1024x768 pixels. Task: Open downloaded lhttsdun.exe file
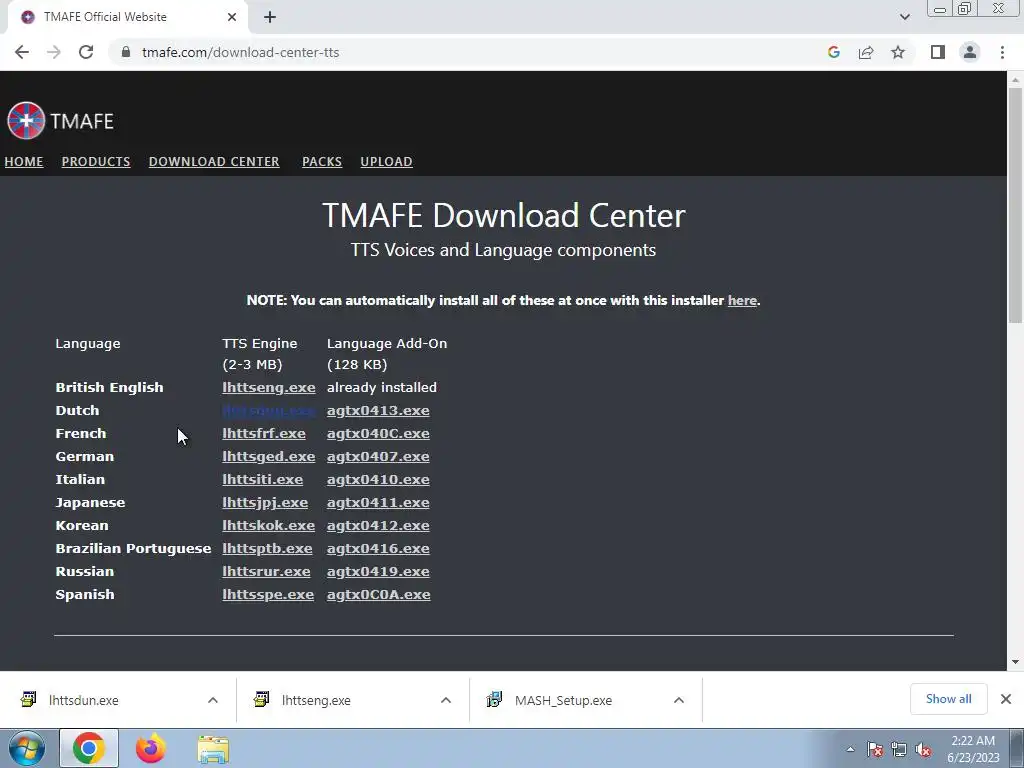[84, 700]
